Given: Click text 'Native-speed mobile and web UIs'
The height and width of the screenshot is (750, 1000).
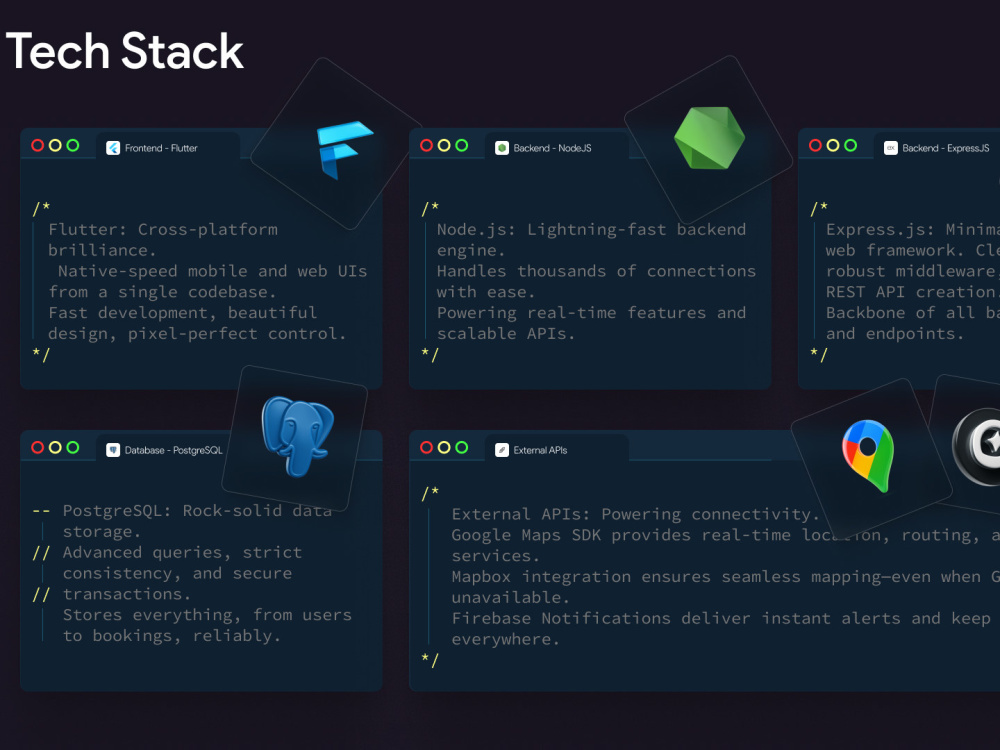Looking at the screenshot, I should coord(212,271).
